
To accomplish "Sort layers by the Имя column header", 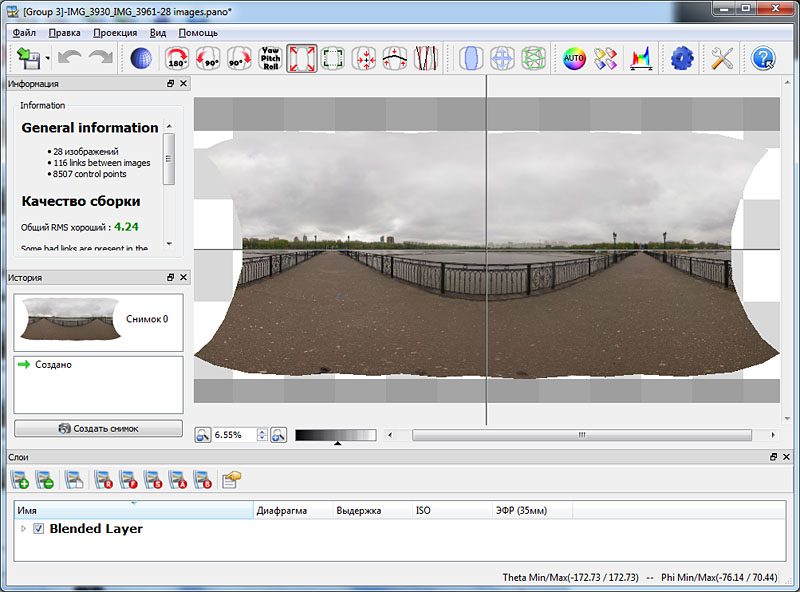I will pos(134,510).
